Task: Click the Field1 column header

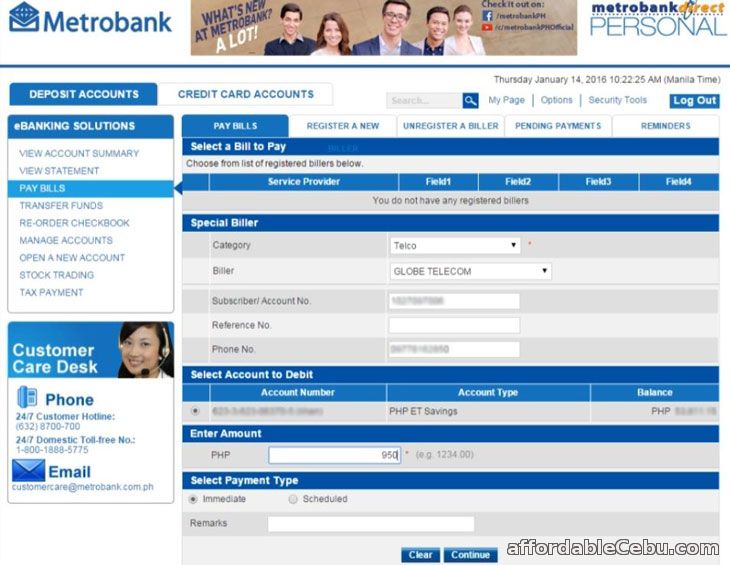Action: [438, 182]
